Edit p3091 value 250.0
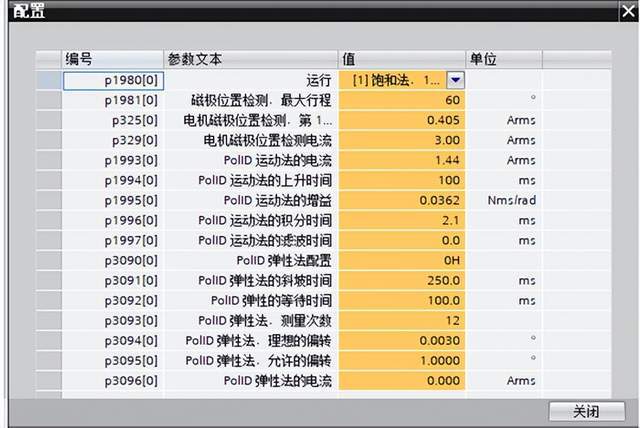 402,280
